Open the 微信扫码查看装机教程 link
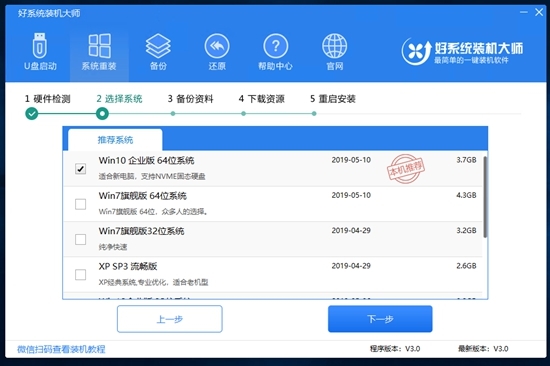The image size is (550, 366). pyautogui.click(x=61, y=349)
